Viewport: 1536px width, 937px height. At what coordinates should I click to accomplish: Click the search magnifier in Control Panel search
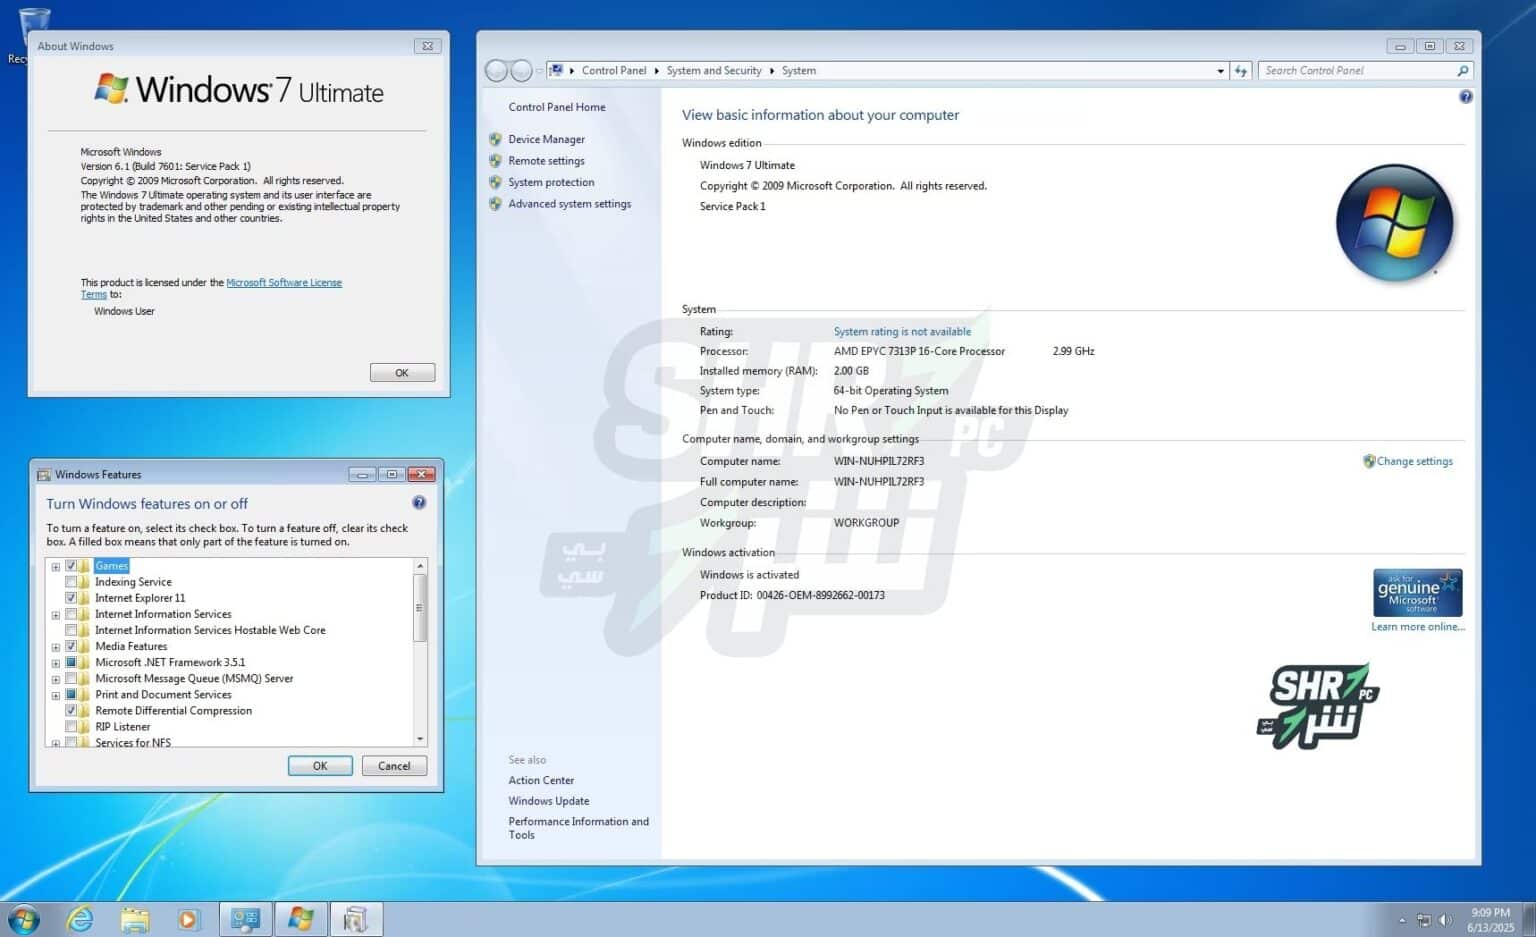pyautogui.click(x=1462, y=70)
